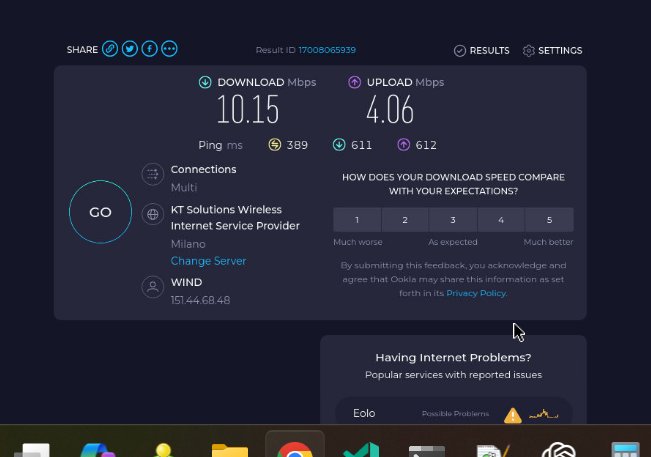Viewport: 651px width, 457px height.
Task: Click the Connections mode icon
Action: (153, 174)
